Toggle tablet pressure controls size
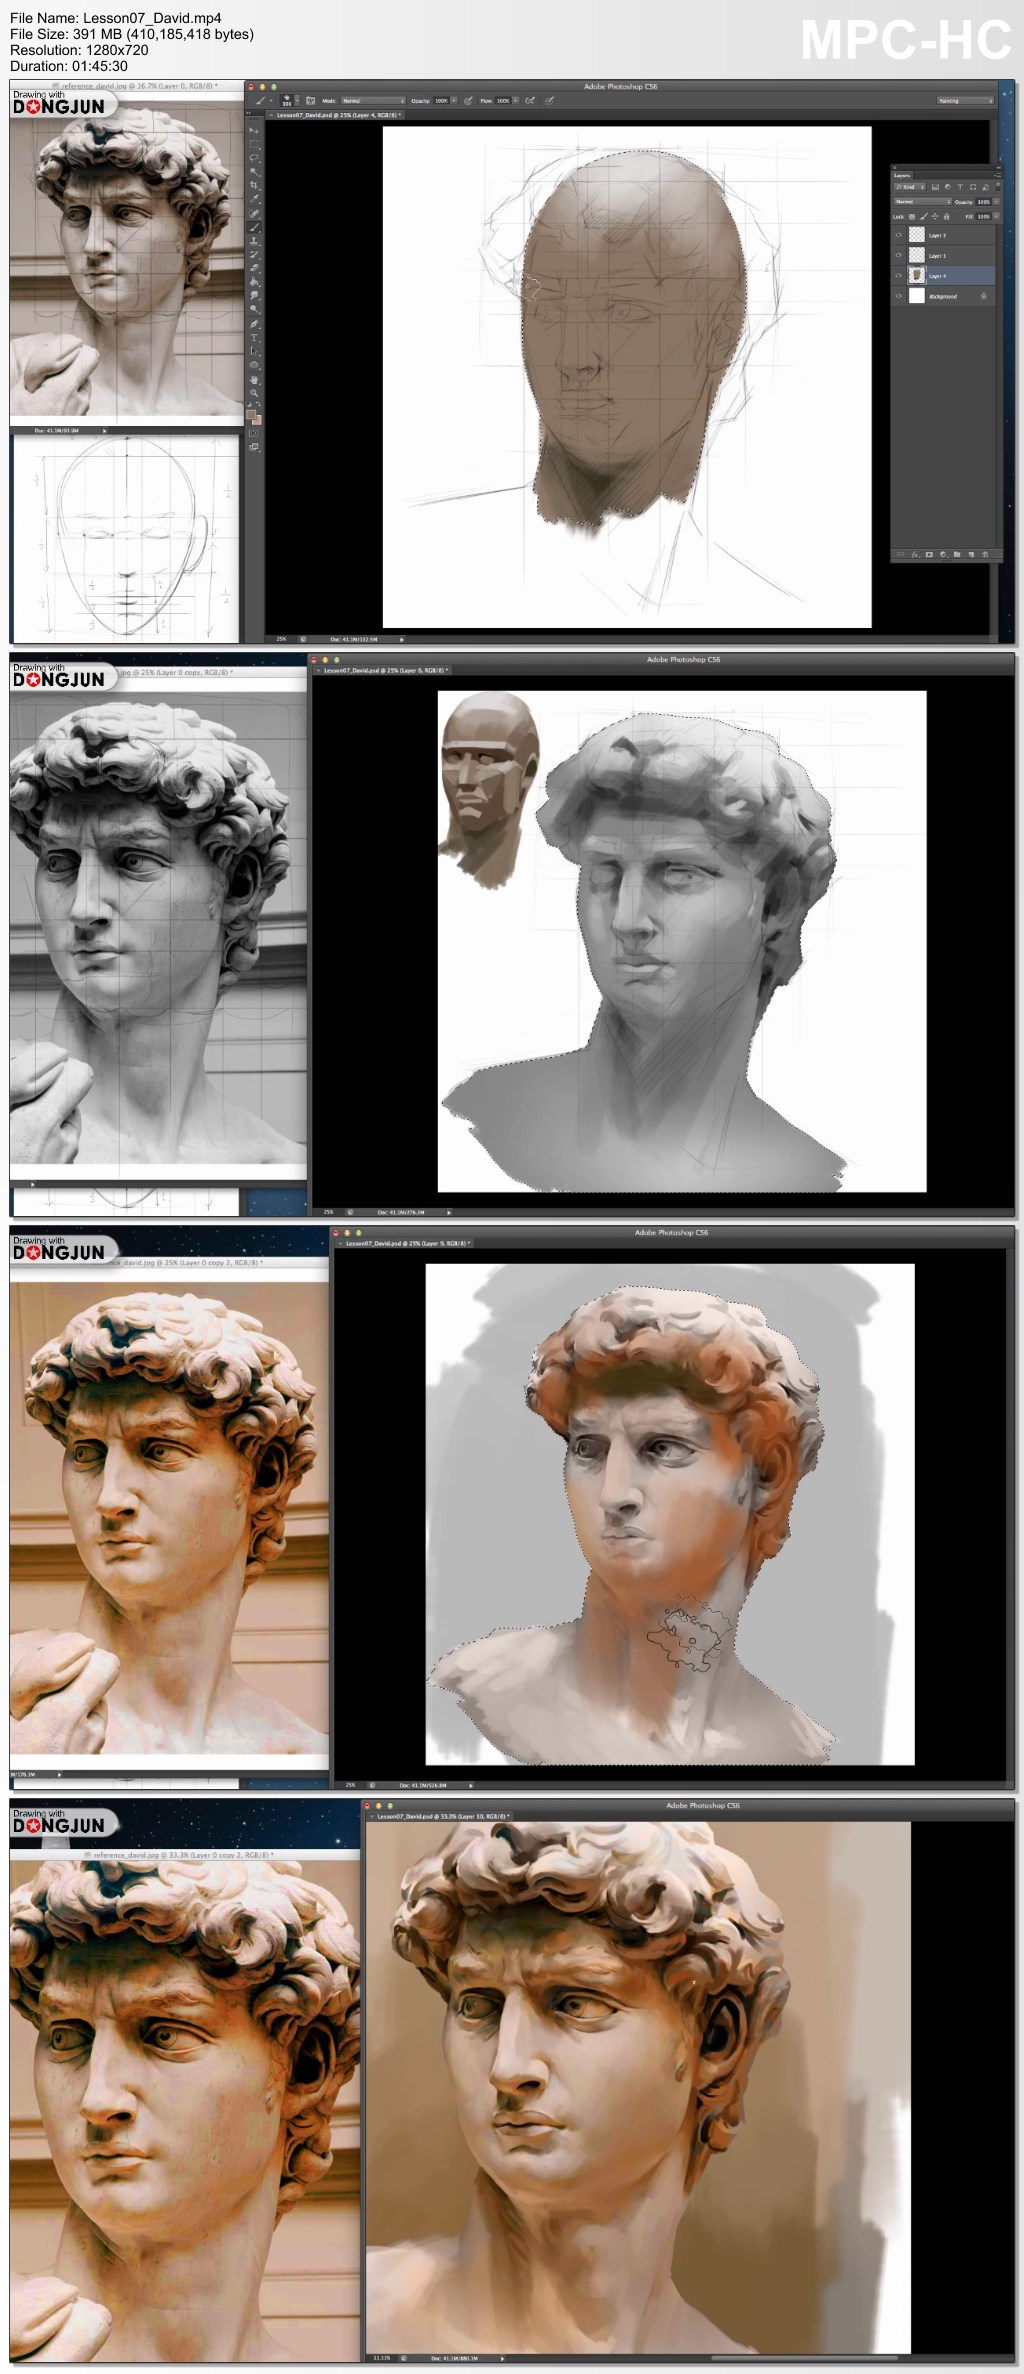 click(x=549, y=101)
